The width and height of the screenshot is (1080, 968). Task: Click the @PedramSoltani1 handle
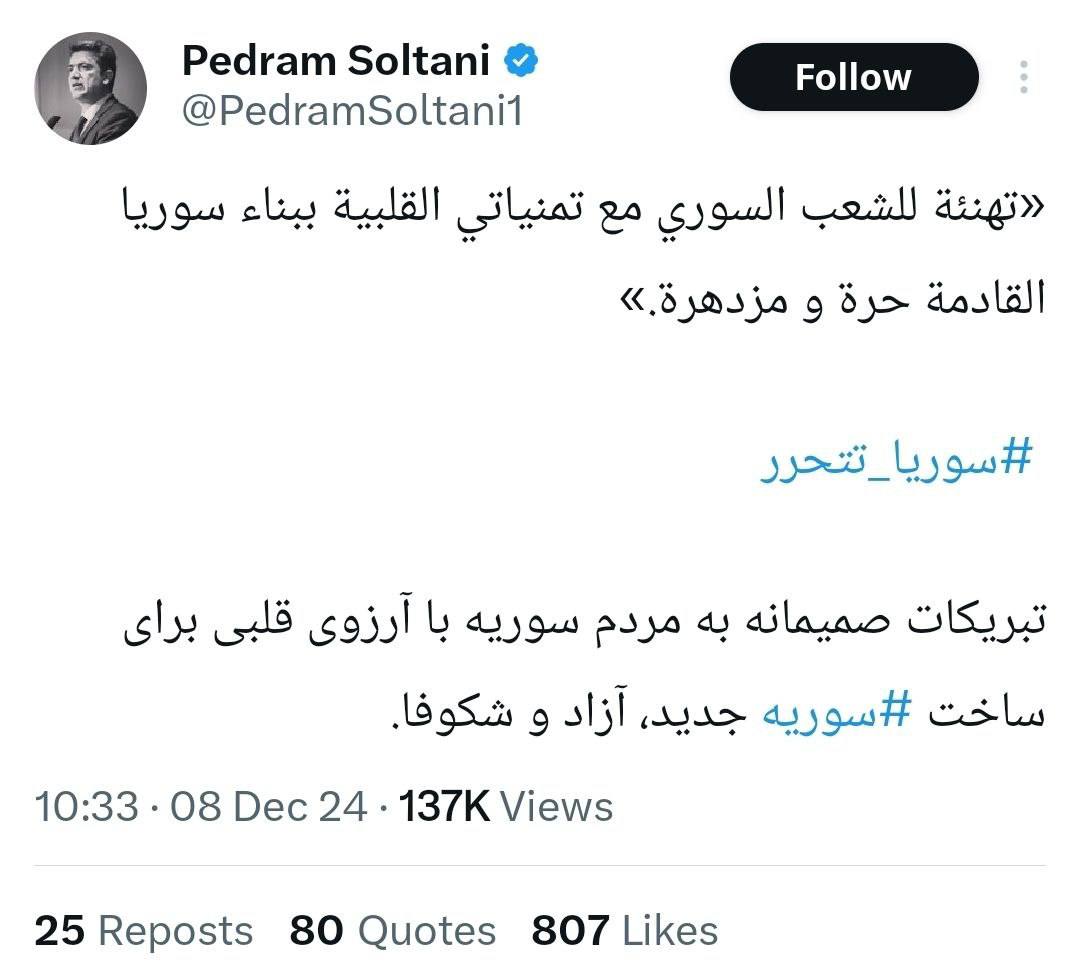click(x=352, y=111)
